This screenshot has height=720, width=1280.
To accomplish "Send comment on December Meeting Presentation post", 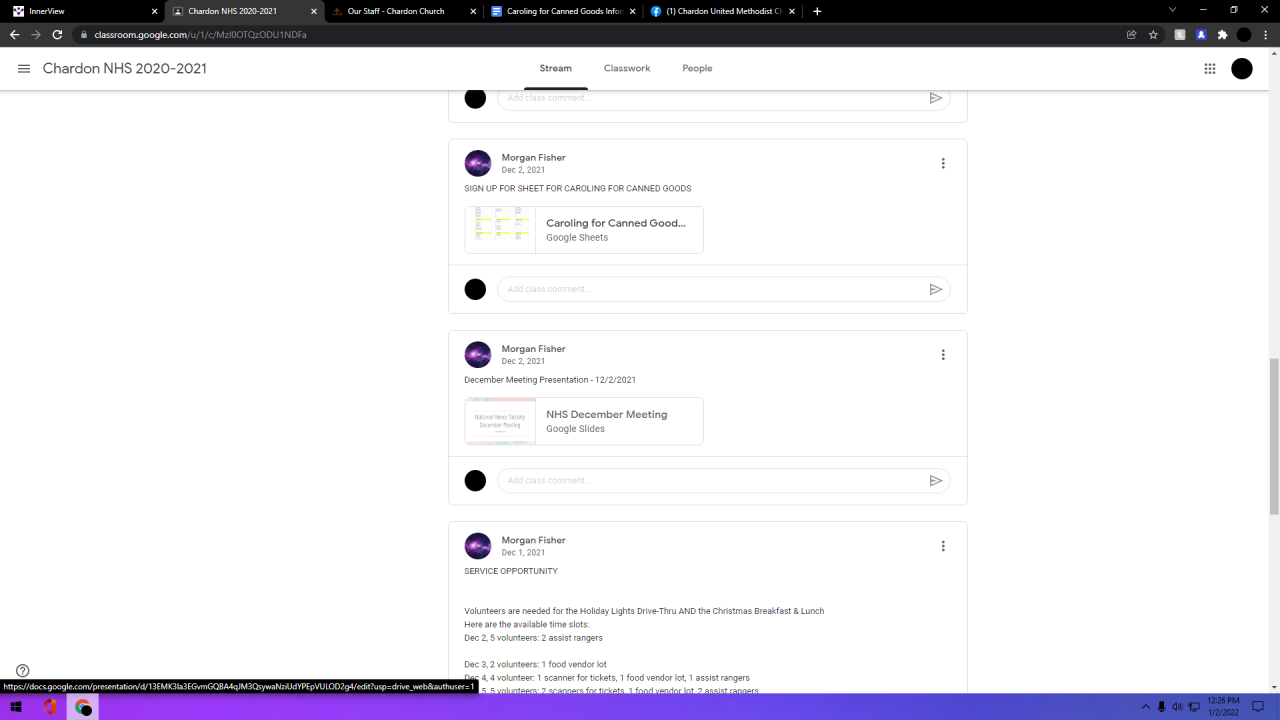I will 936,481.
